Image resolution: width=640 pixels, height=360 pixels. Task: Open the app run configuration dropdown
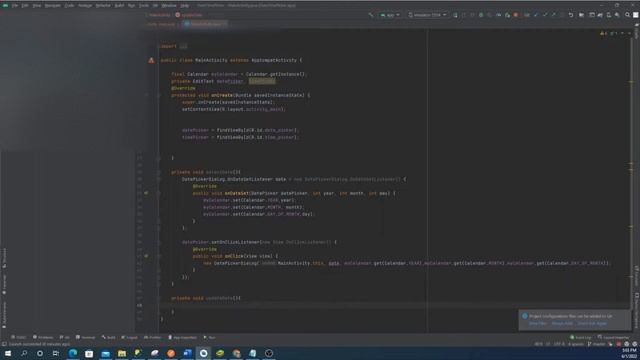390,15
